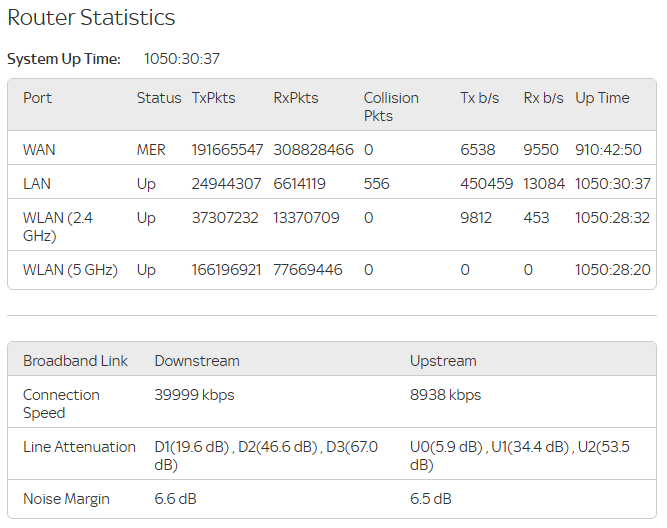Click the Router Statistics page heading
Viewport: 667px width, 528px height.
click(91, 18)
